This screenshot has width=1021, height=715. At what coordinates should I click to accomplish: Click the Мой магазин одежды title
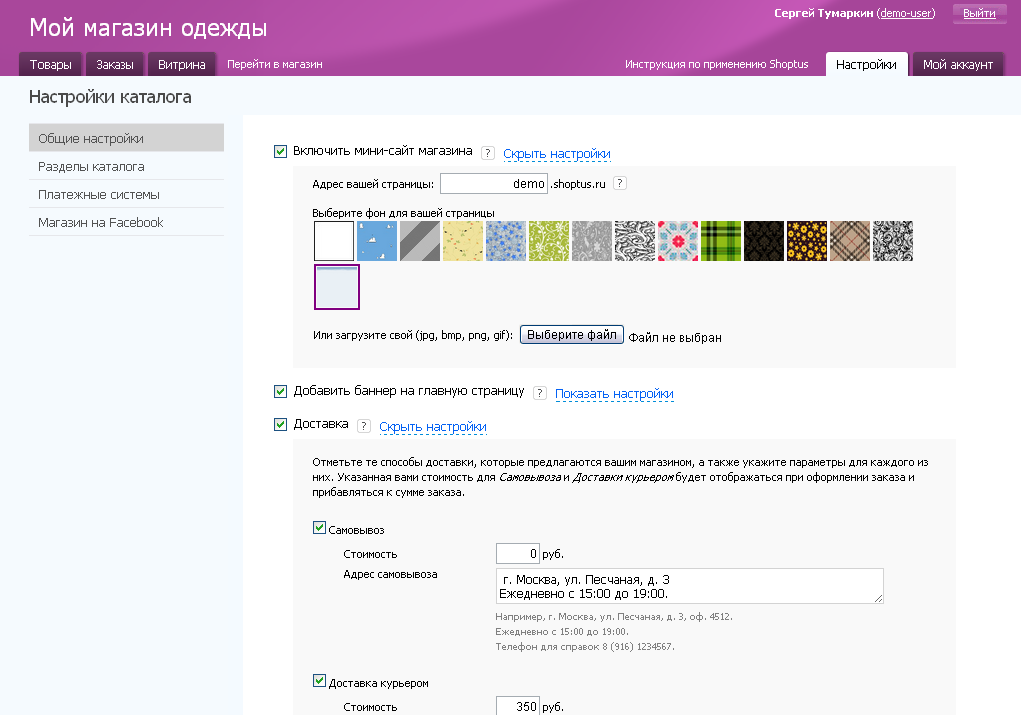pos(148,28)
